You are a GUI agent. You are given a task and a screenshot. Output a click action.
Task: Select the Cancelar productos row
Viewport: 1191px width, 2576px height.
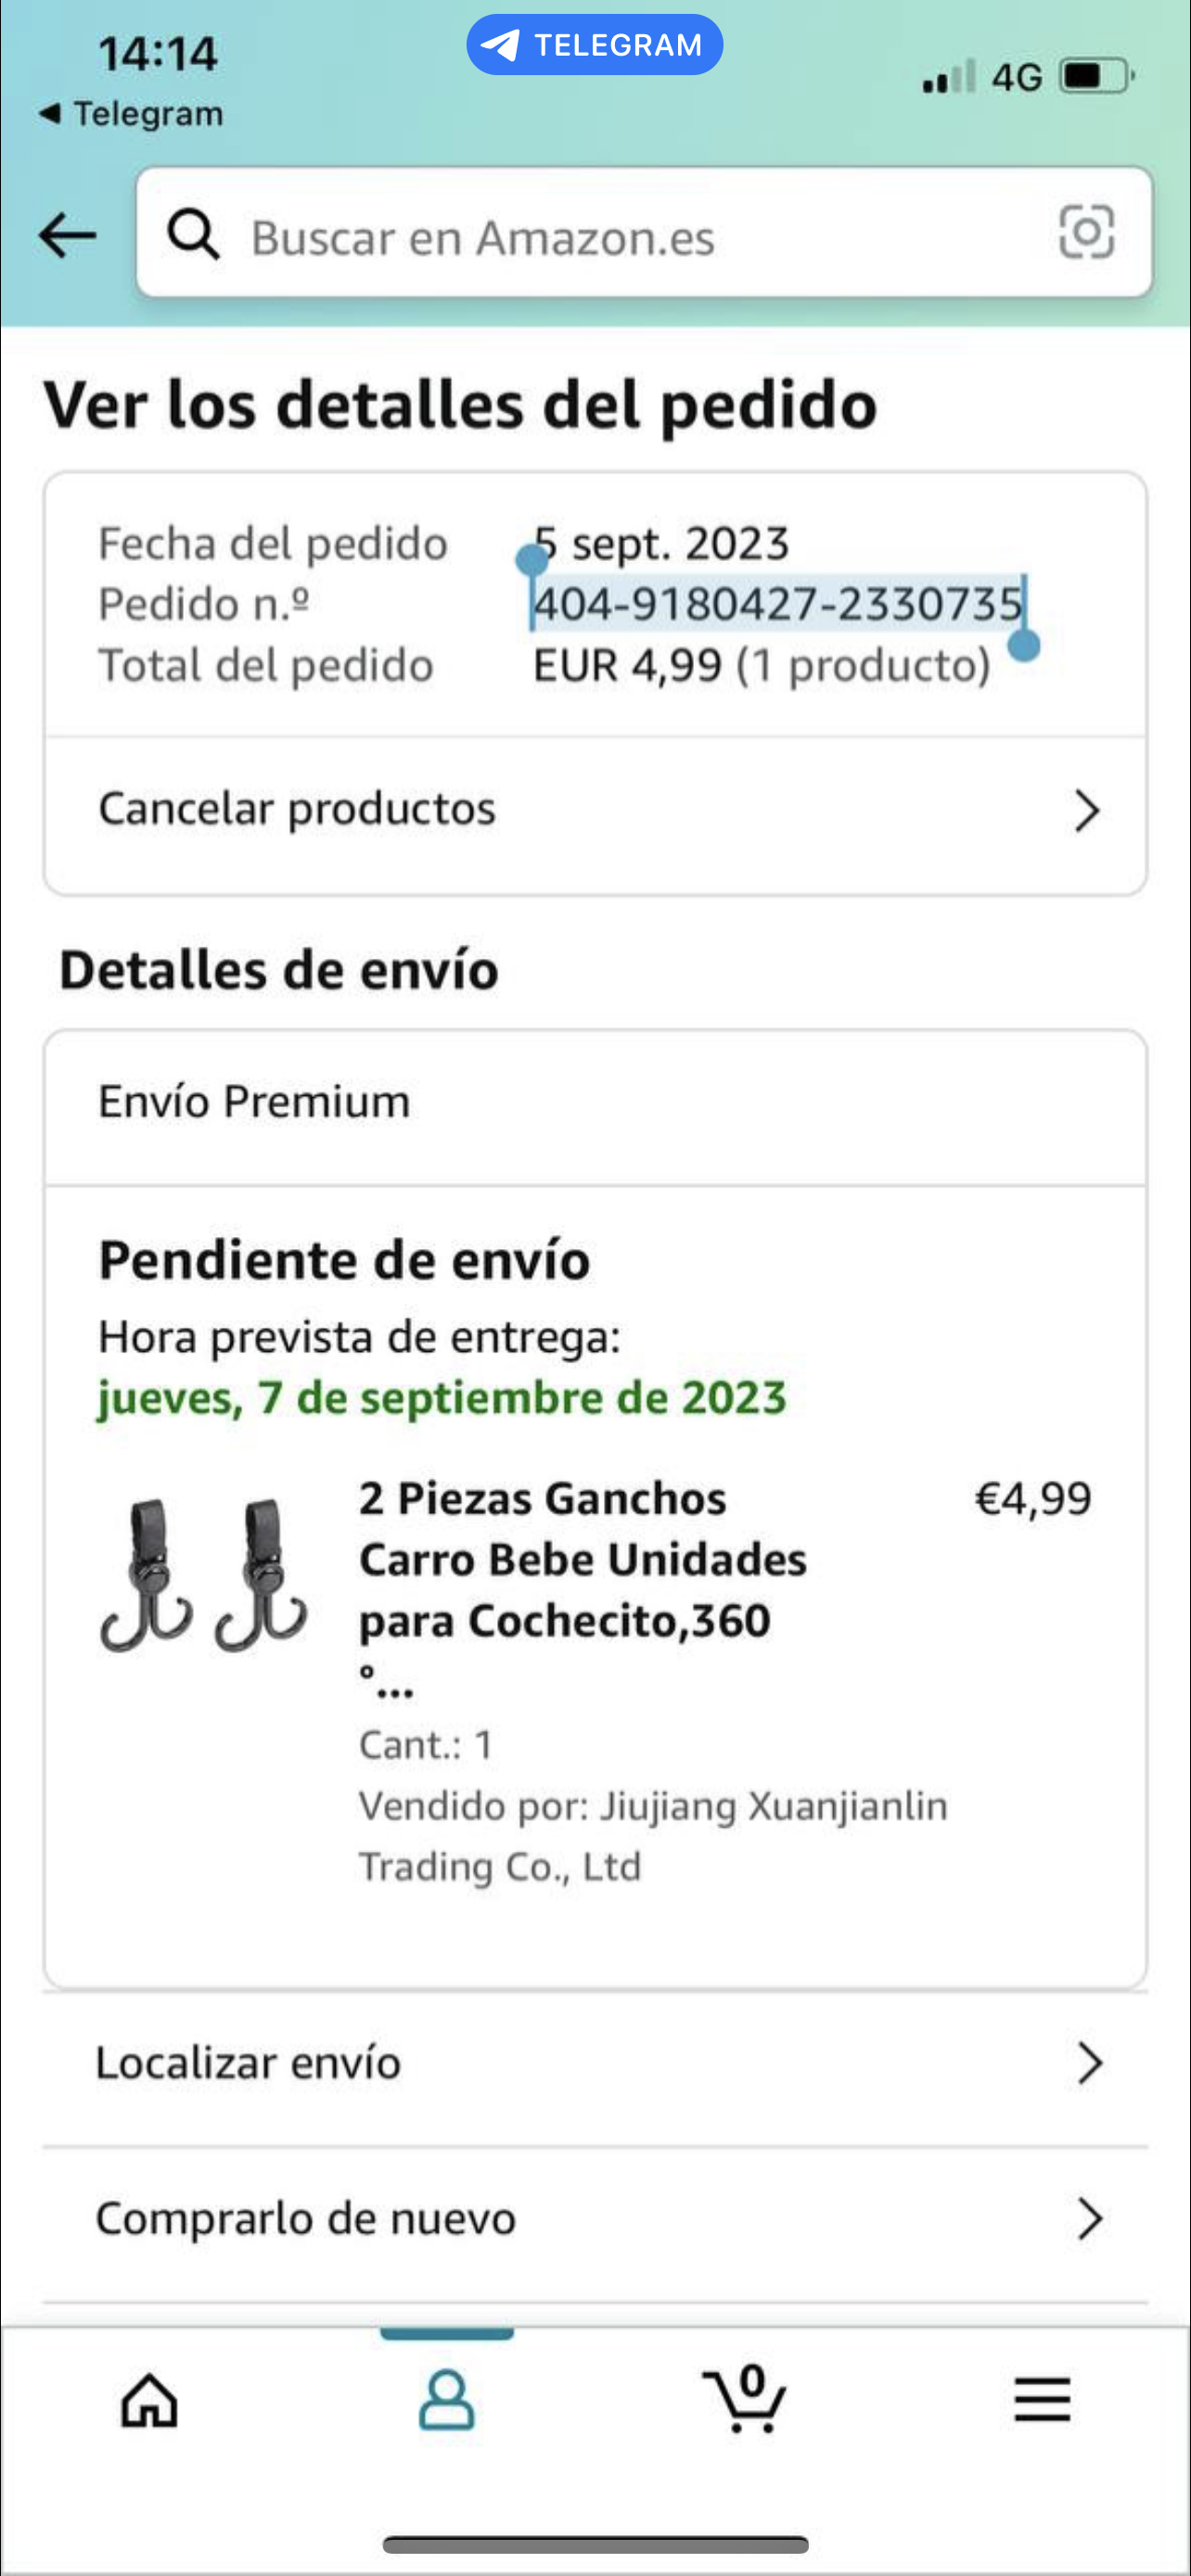pos(297,809)
